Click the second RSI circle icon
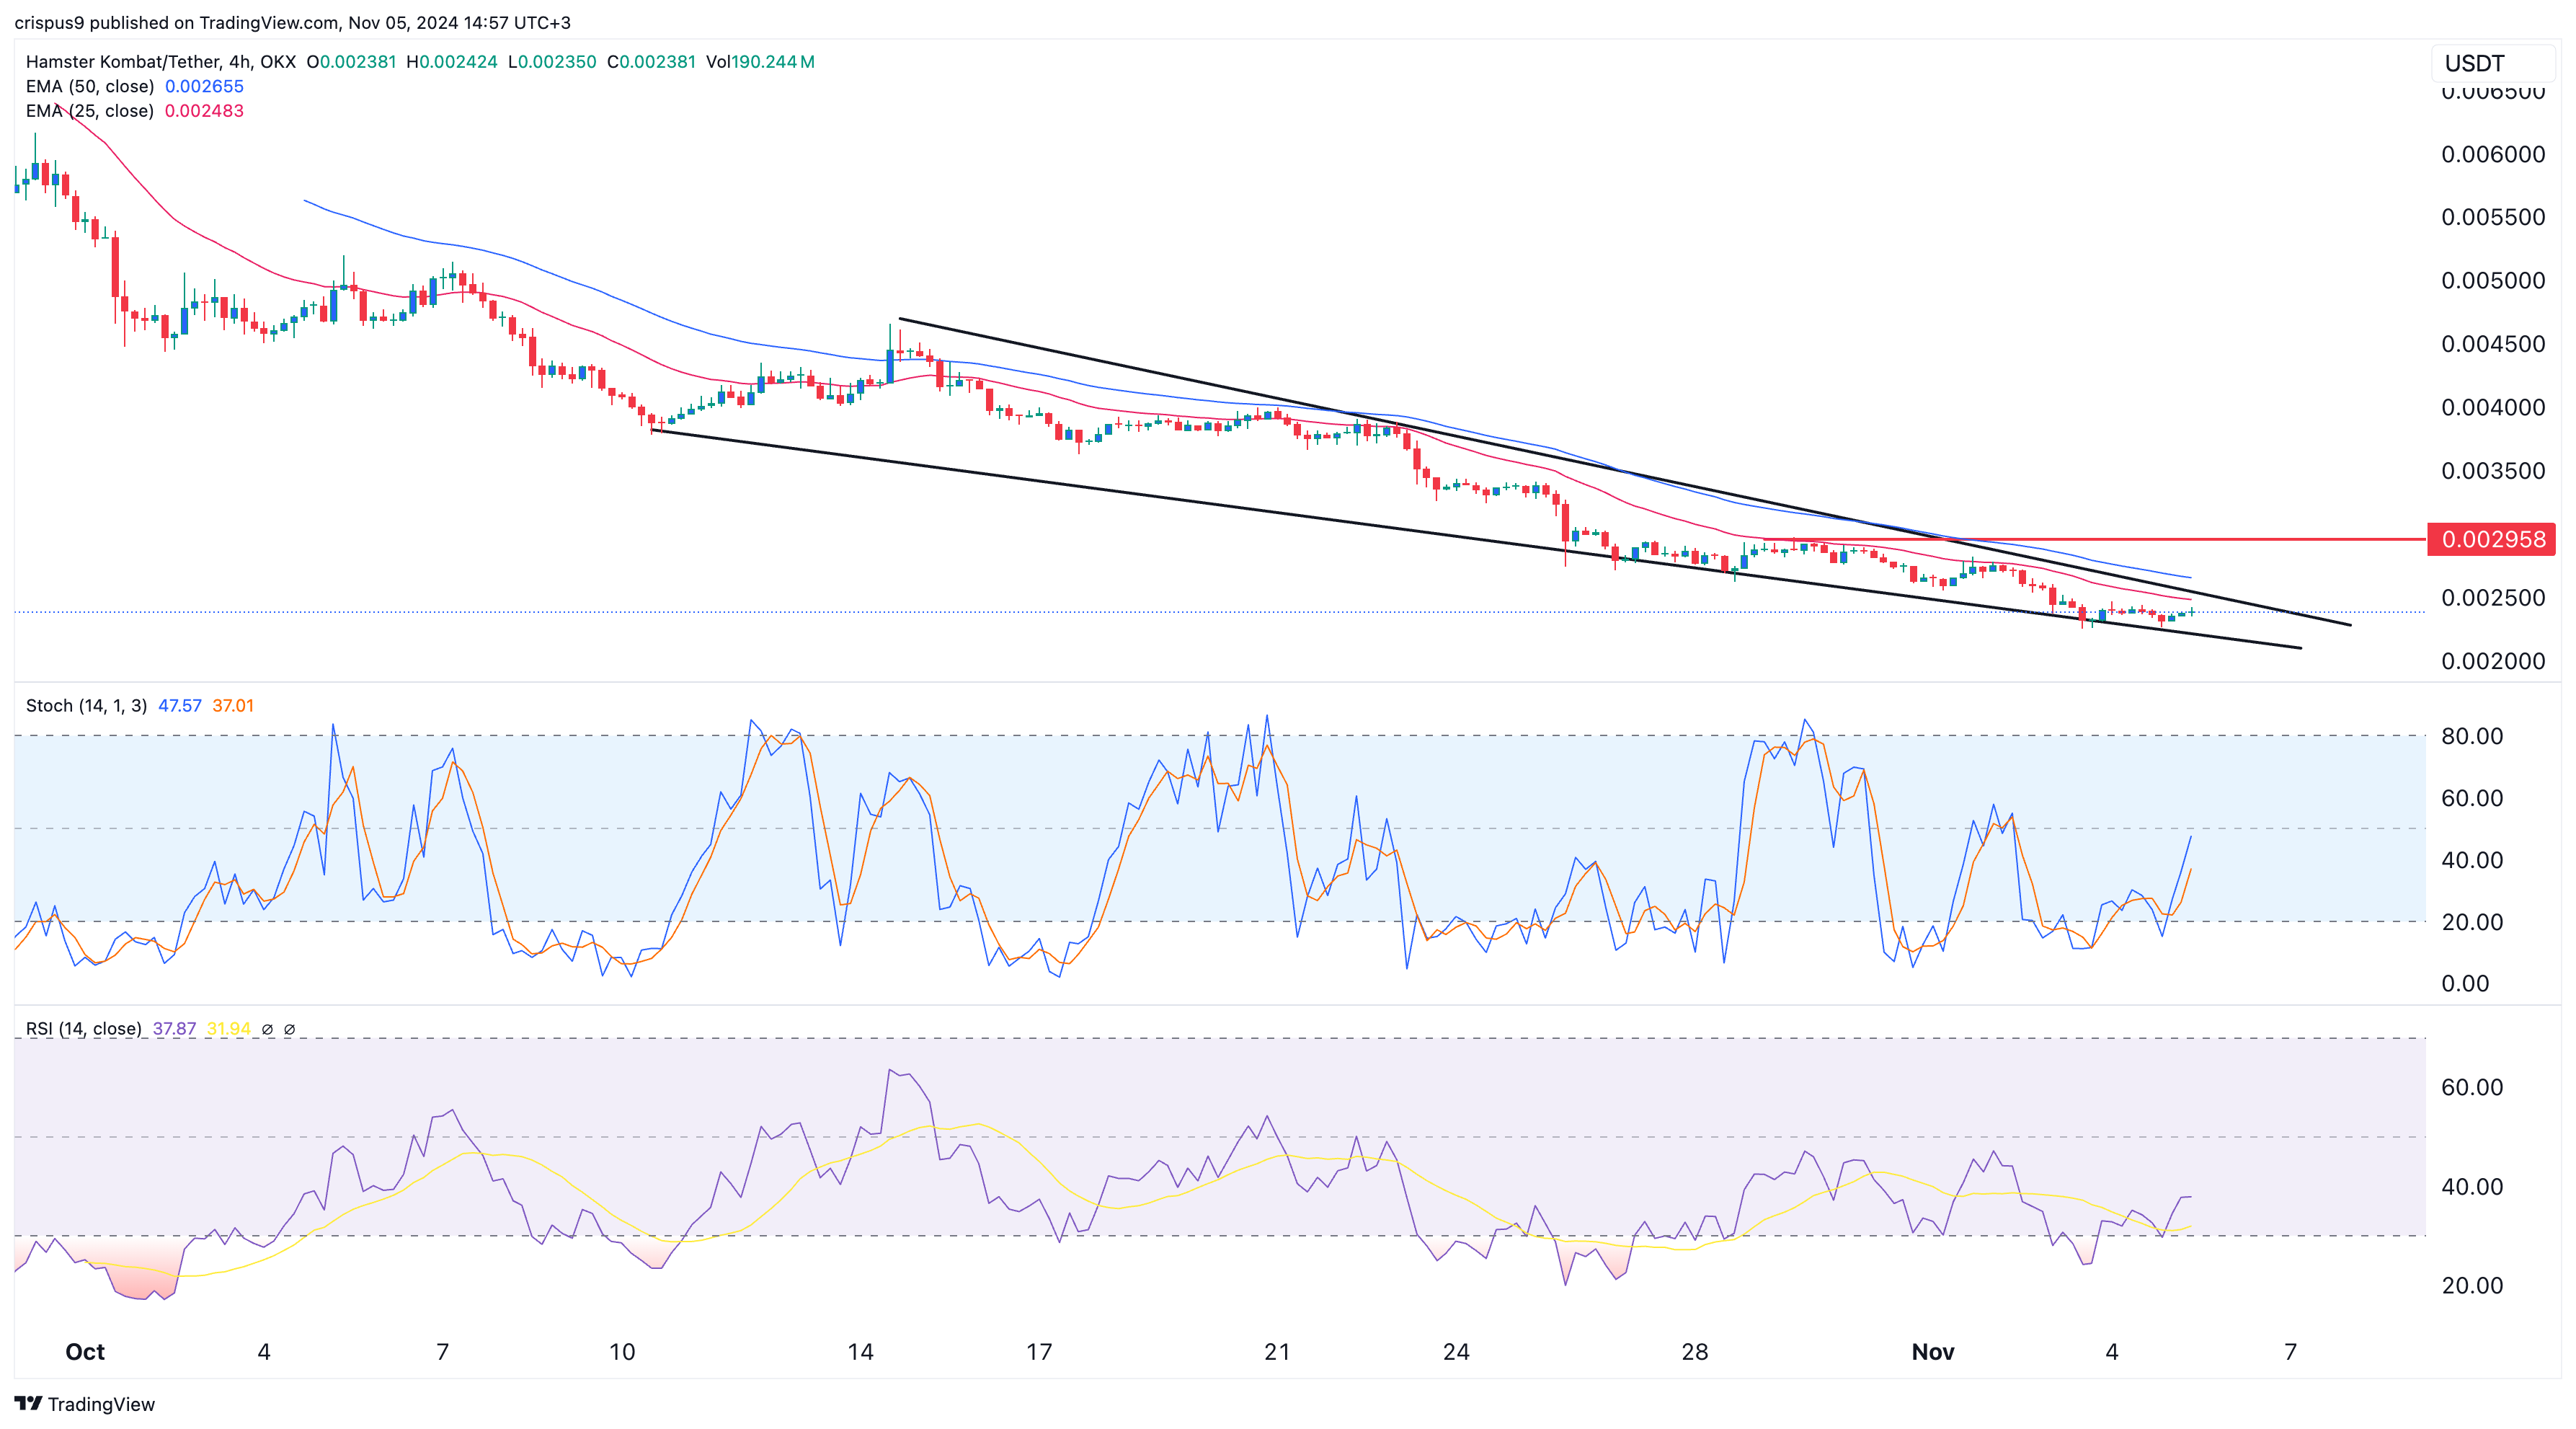The image size is (2576, 1429). pyautogui.click(x=290, y=1029)
